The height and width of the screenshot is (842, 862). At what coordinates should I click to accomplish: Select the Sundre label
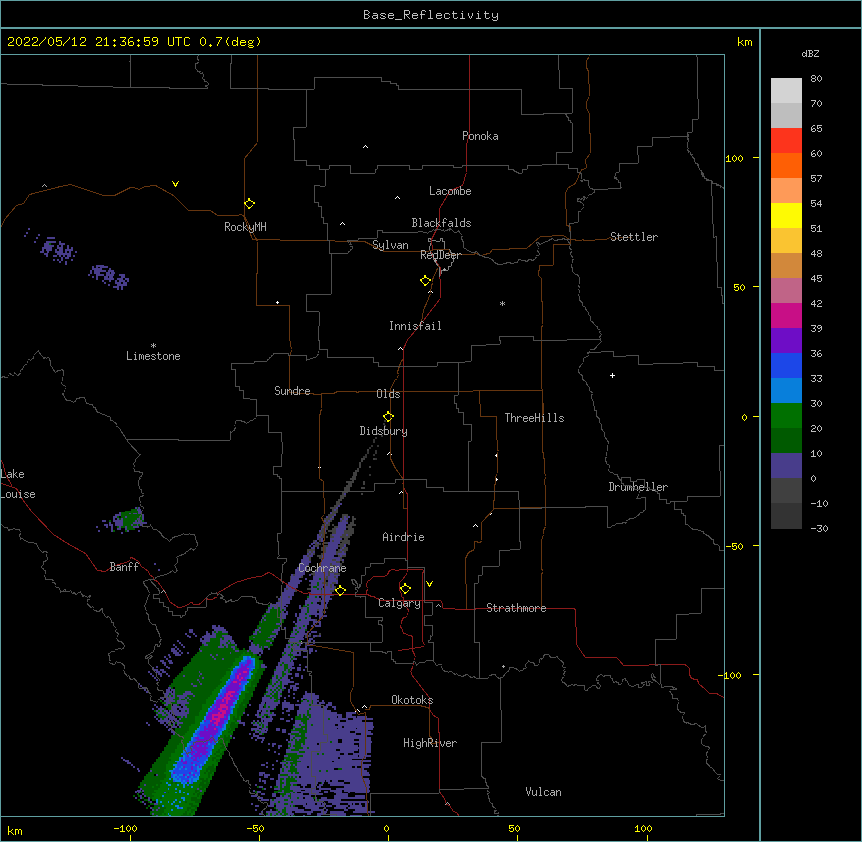click(292, 391)
